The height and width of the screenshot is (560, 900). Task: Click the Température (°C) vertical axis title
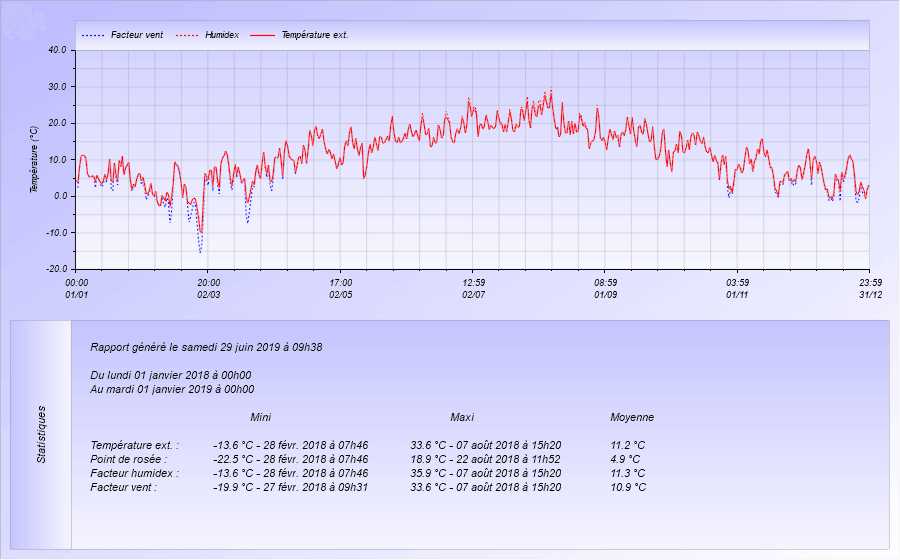pyautogui.click(x=34, y=159)
